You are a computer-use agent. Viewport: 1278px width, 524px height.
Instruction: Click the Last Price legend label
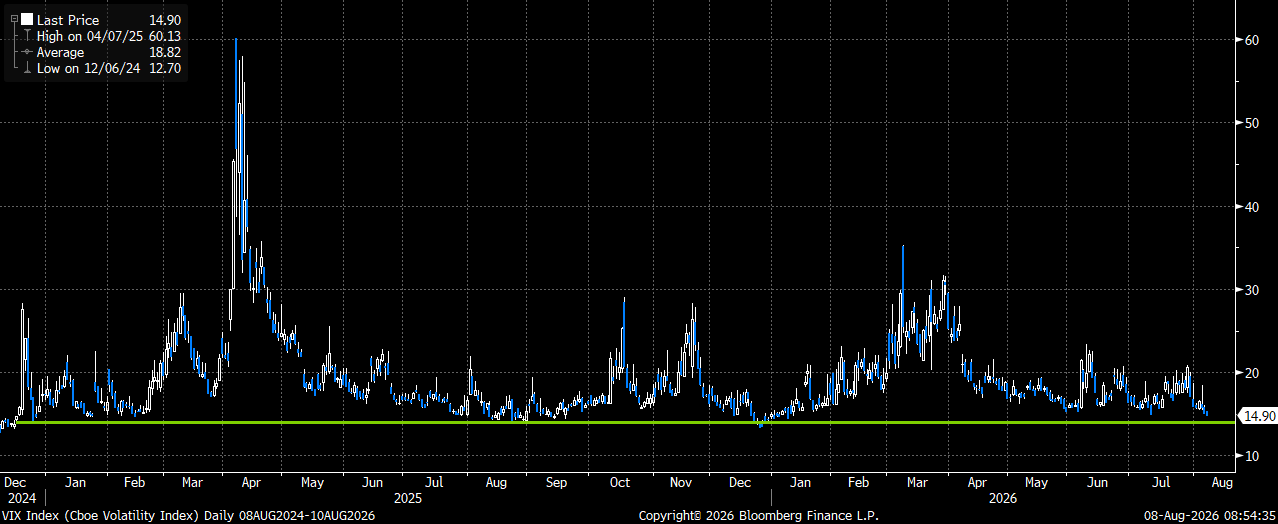tap(66, 20)
